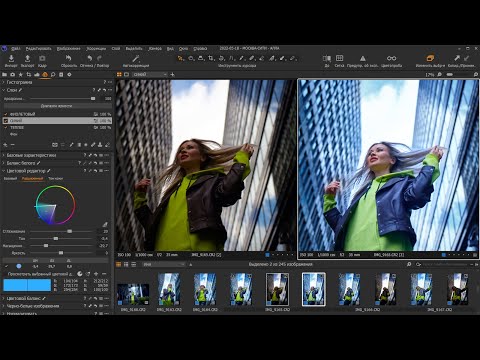Select list browser view icon
This screenshot has height=360, width=480.
(134, 264)
